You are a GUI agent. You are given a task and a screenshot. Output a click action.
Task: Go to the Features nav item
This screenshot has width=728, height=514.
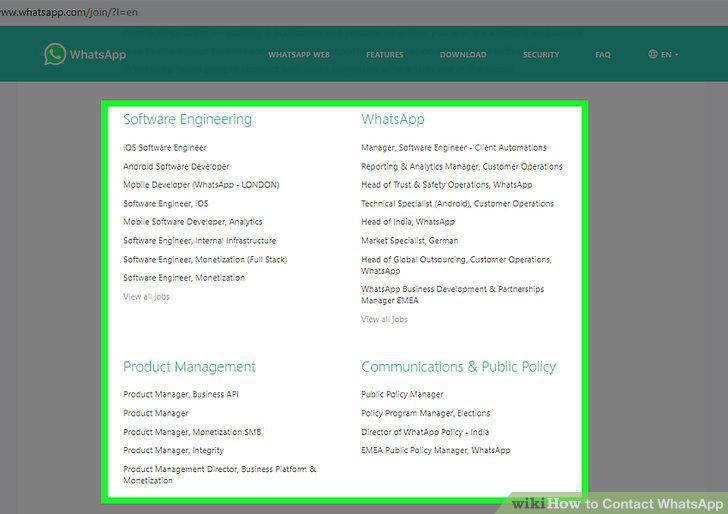(x=384, y=55)
